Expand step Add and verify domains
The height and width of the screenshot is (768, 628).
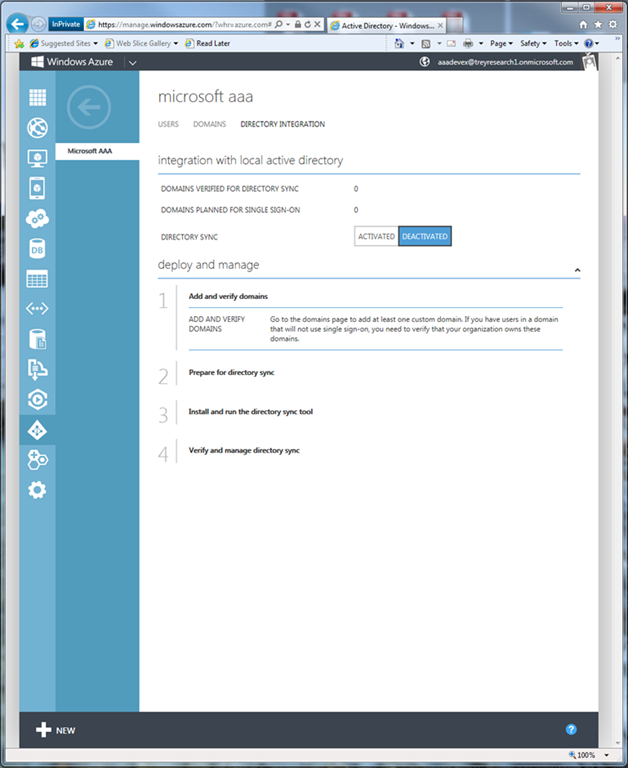click(228, 296)
